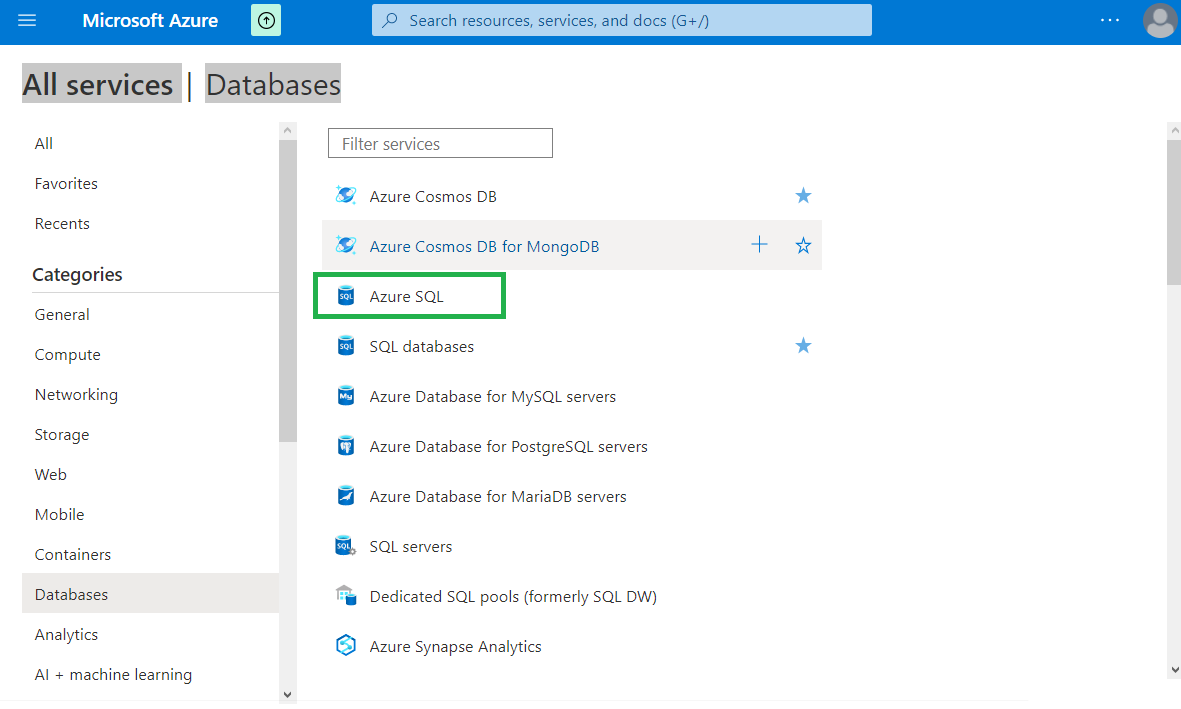Click the Azure Database for MySQL icon
Viewport: 1181px width, 709px height.
coord(346,396)
